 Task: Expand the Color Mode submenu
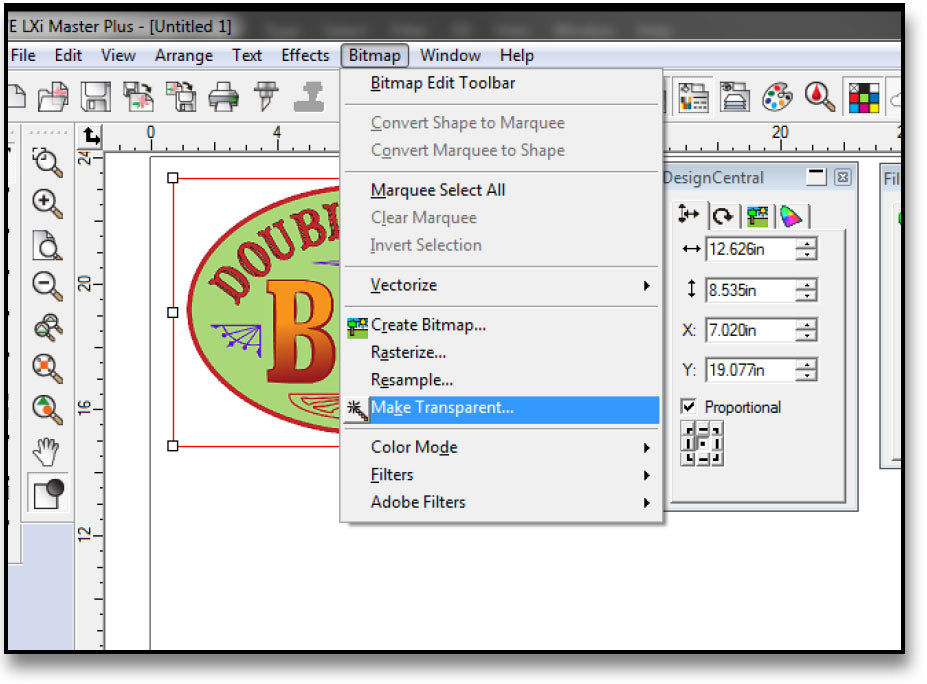click(x=501, y=448)
